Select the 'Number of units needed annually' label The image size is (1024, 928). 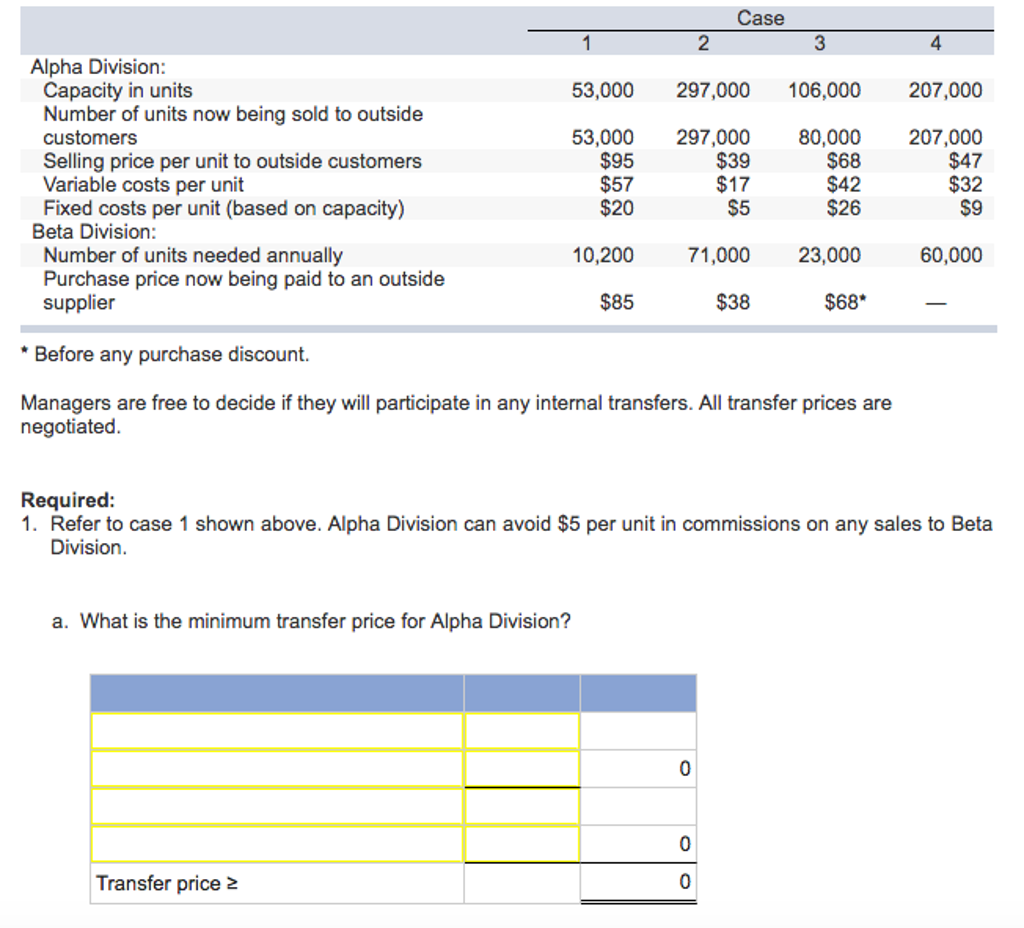coord(193,255)
